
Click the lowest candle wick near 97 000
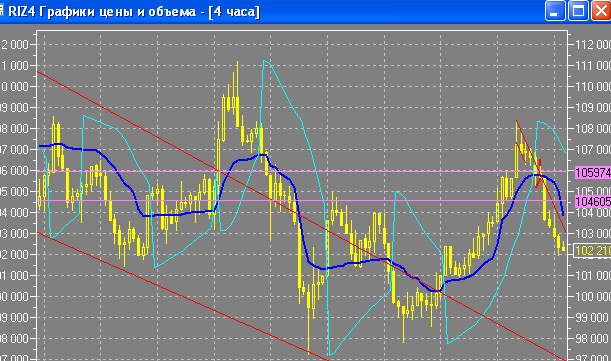tap(309, 331)
